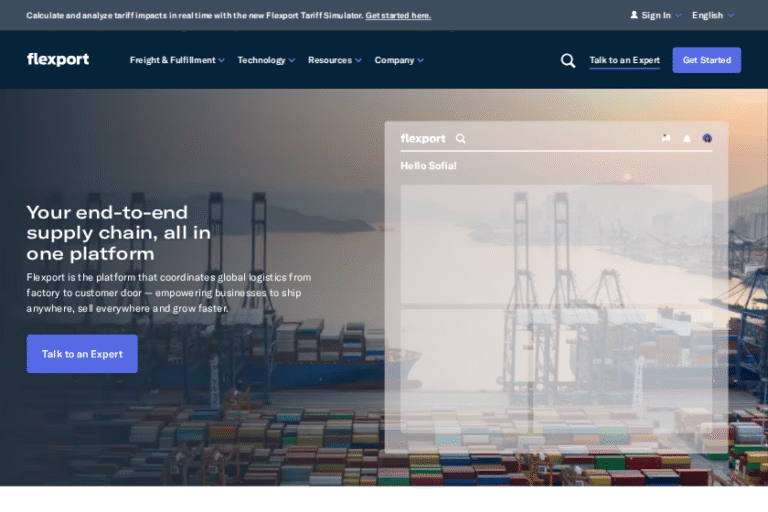Viewport: 768px width, 512px height.
Task: Open the English language selector
Action: click(713, 15)
